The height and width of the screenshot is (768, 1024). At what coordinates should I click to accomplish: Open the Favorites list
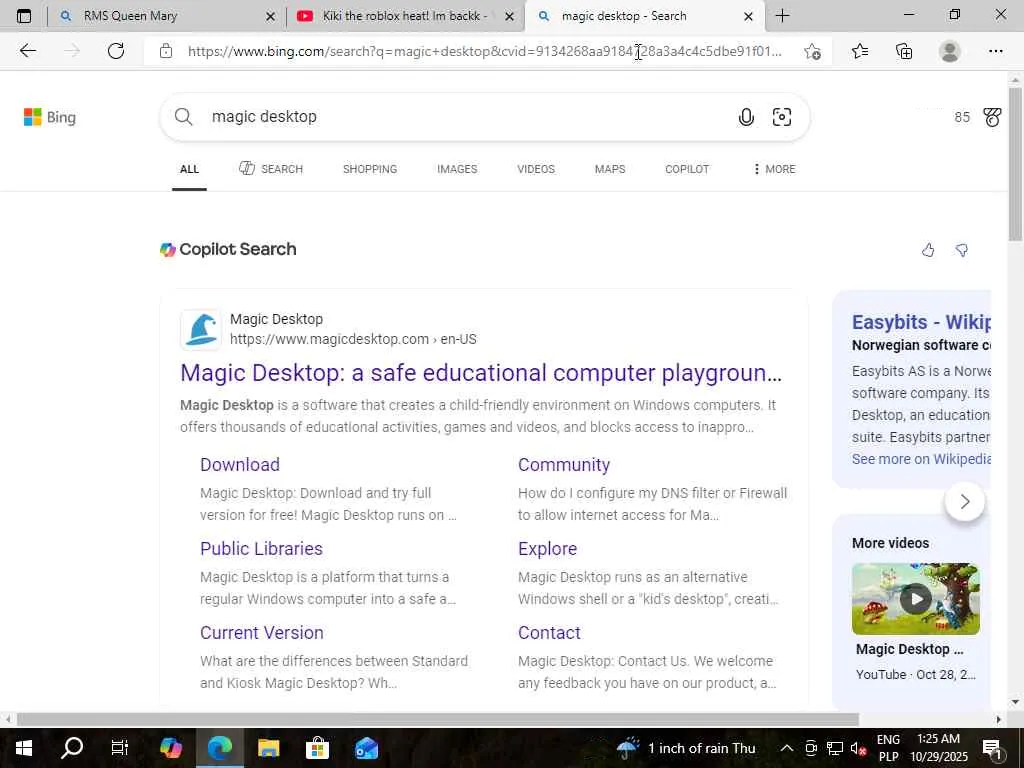tap(860, 51)
